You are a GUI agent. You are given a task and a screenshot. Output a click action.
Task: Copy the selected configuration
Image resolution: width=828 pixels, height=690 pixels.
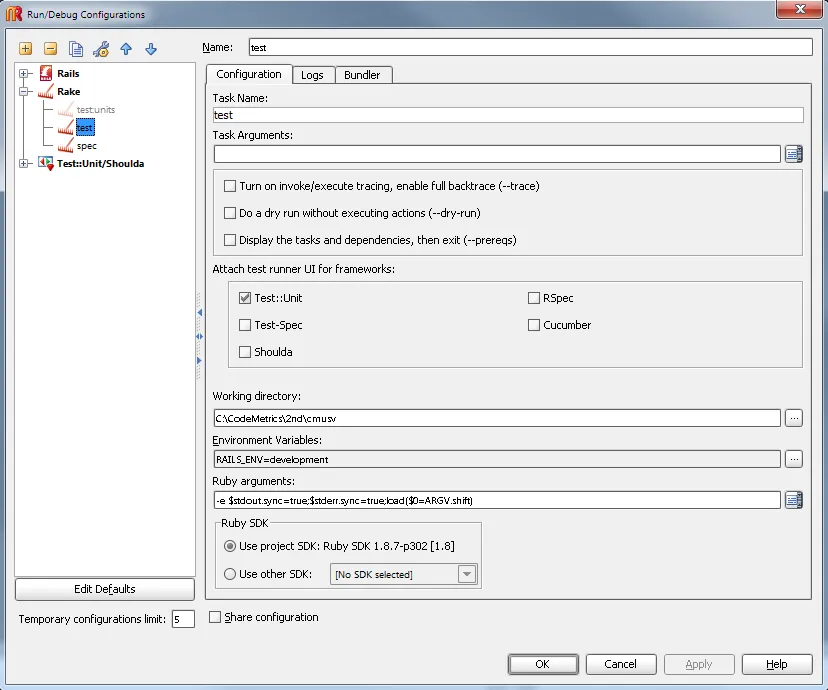tap(76, 49)
